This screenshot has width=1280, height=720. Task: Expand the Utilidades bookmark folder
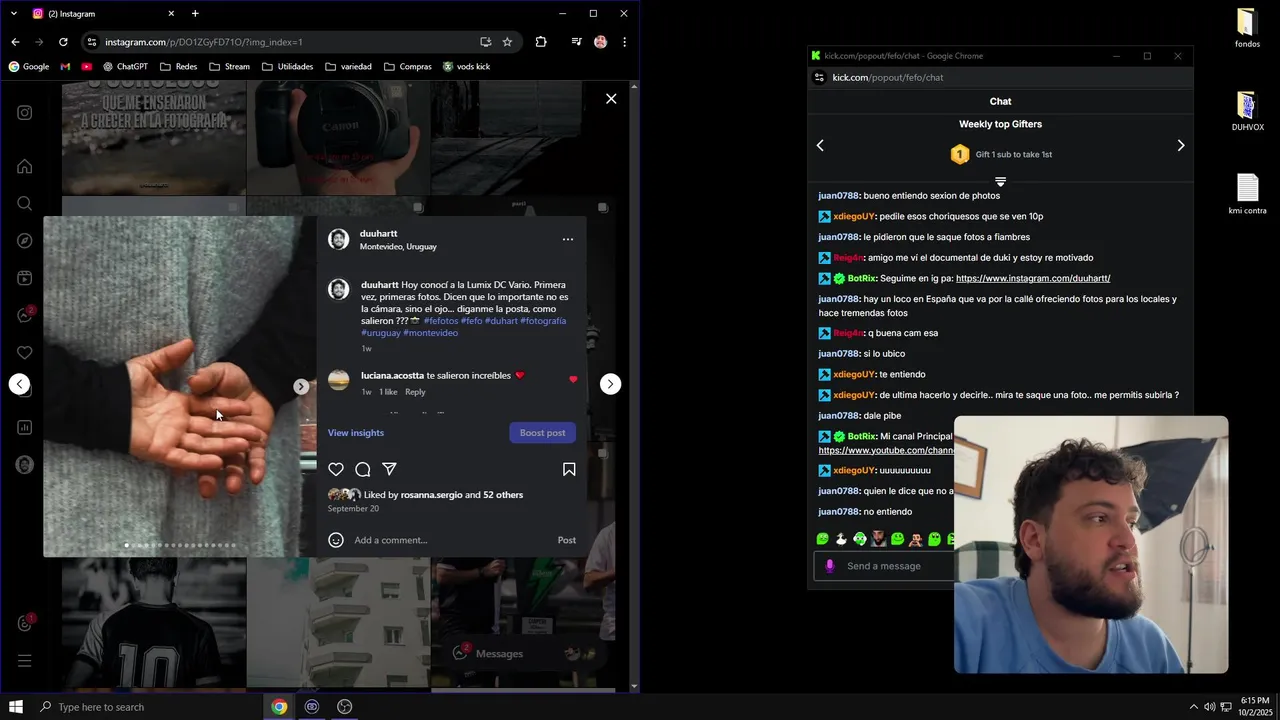[x=287, y=67]
